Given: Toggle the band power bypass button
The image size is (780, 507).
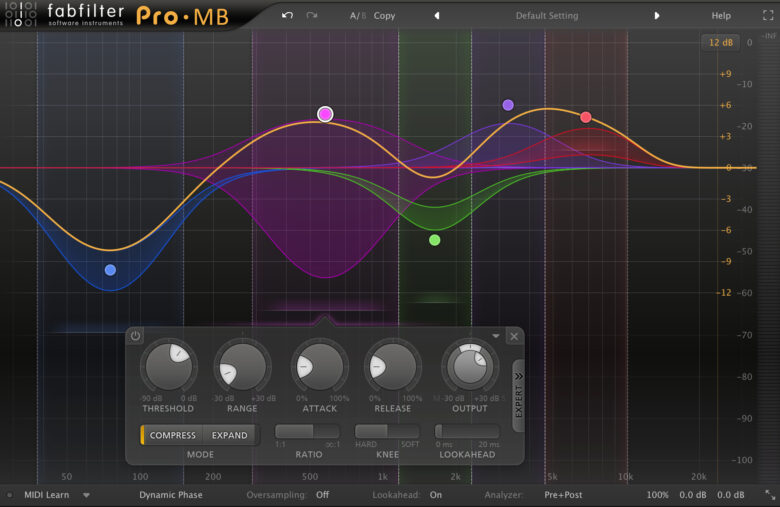Looking at the screenshot, I should 135,336.
